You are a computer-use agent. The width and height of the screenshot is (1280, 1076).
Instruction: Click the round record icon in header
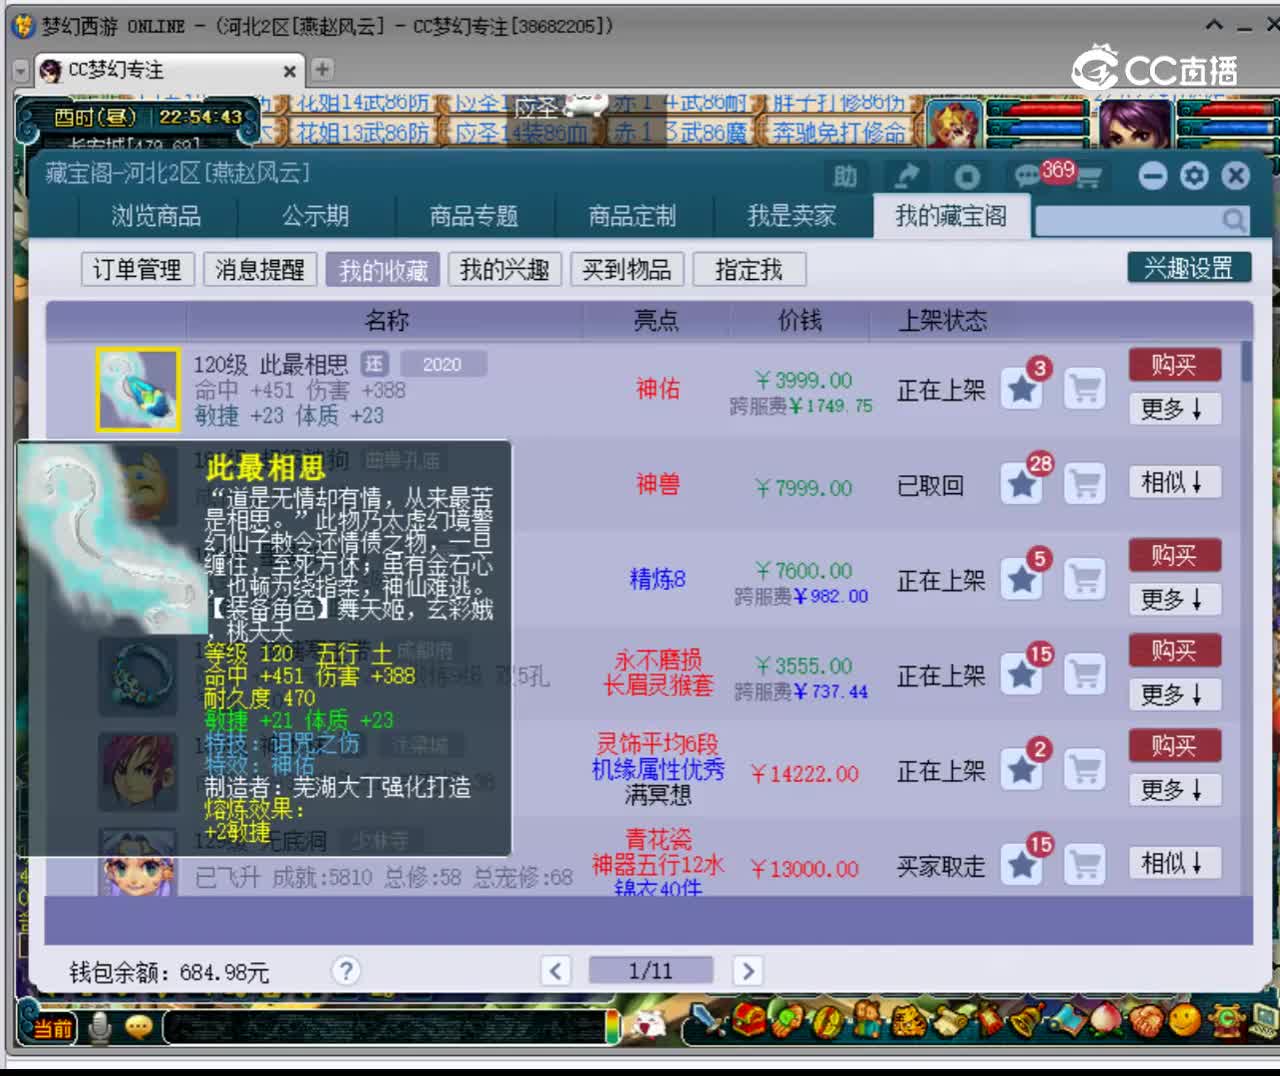click(967, 176)
